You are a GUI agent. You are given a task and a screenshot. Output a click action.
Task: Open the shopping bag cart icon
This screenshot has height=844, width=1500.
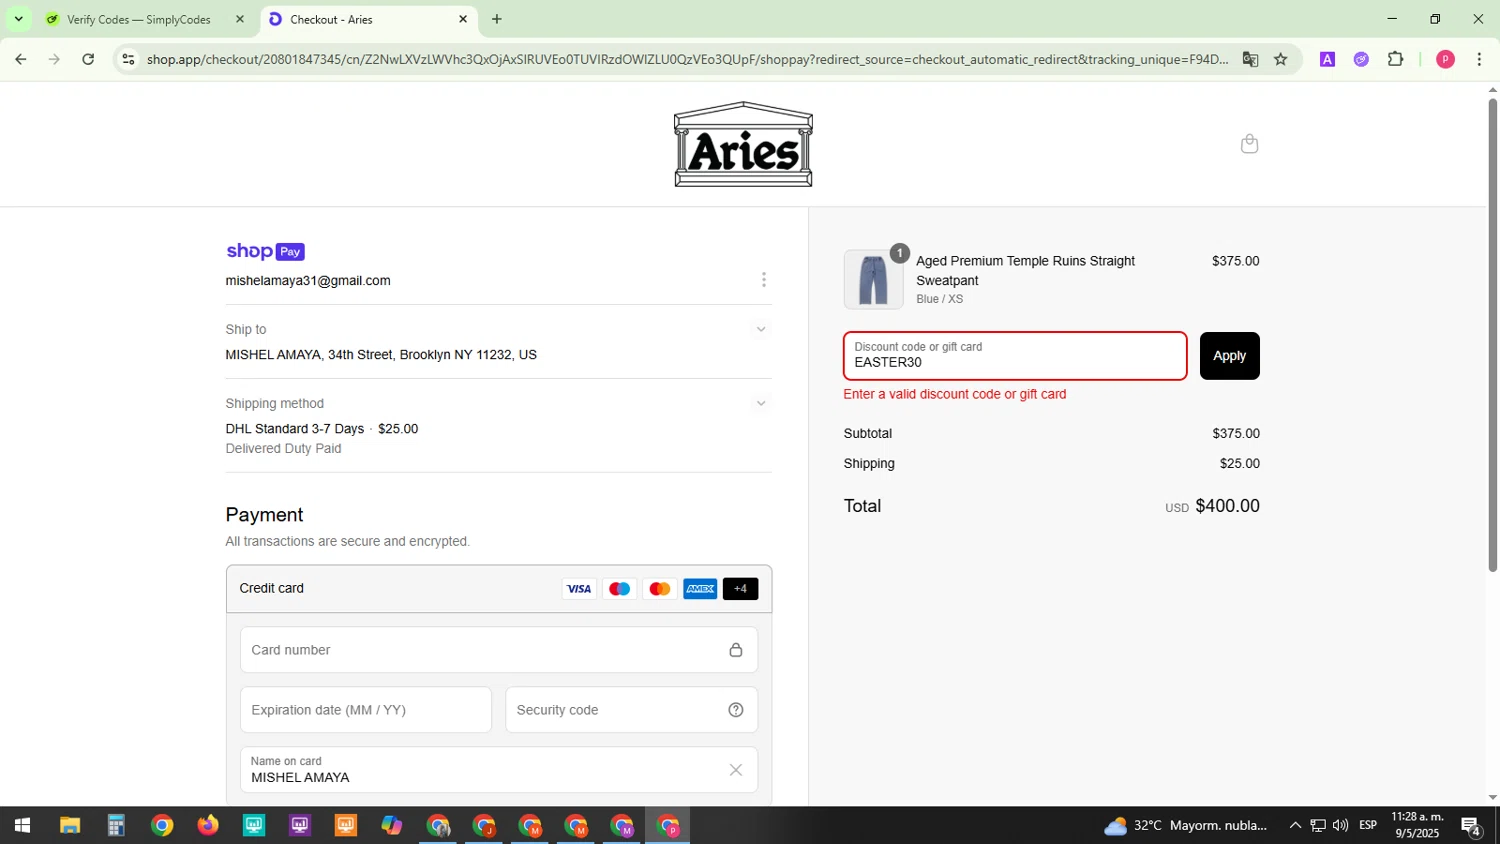1249,144
